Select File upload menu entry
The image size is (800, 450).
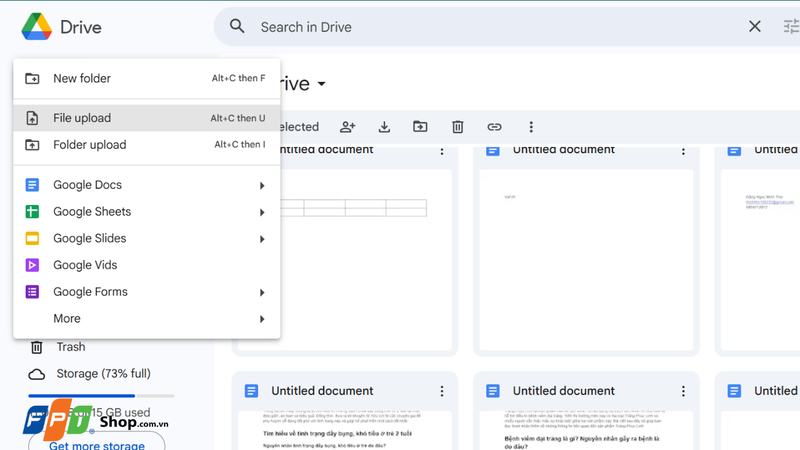click(x=147, y=118)
